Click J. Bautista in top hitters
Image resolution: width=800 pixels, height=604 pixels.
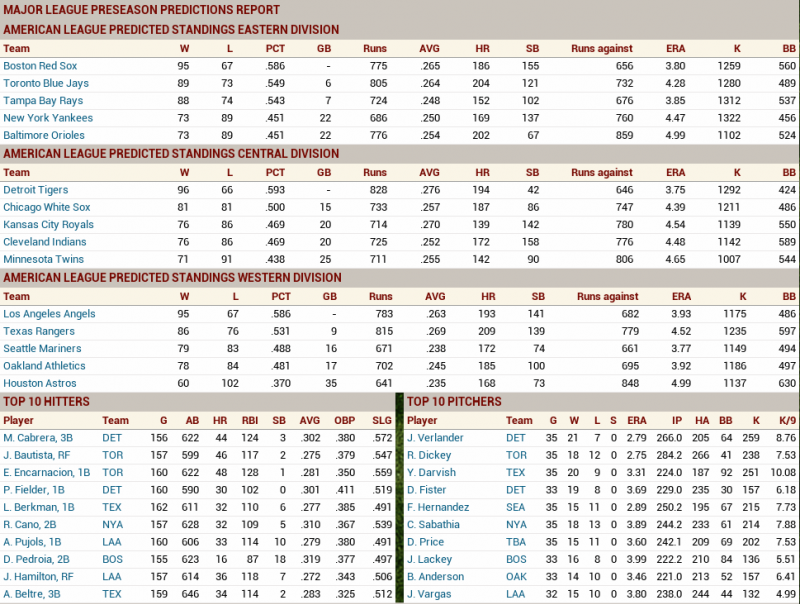pos(41,455)
